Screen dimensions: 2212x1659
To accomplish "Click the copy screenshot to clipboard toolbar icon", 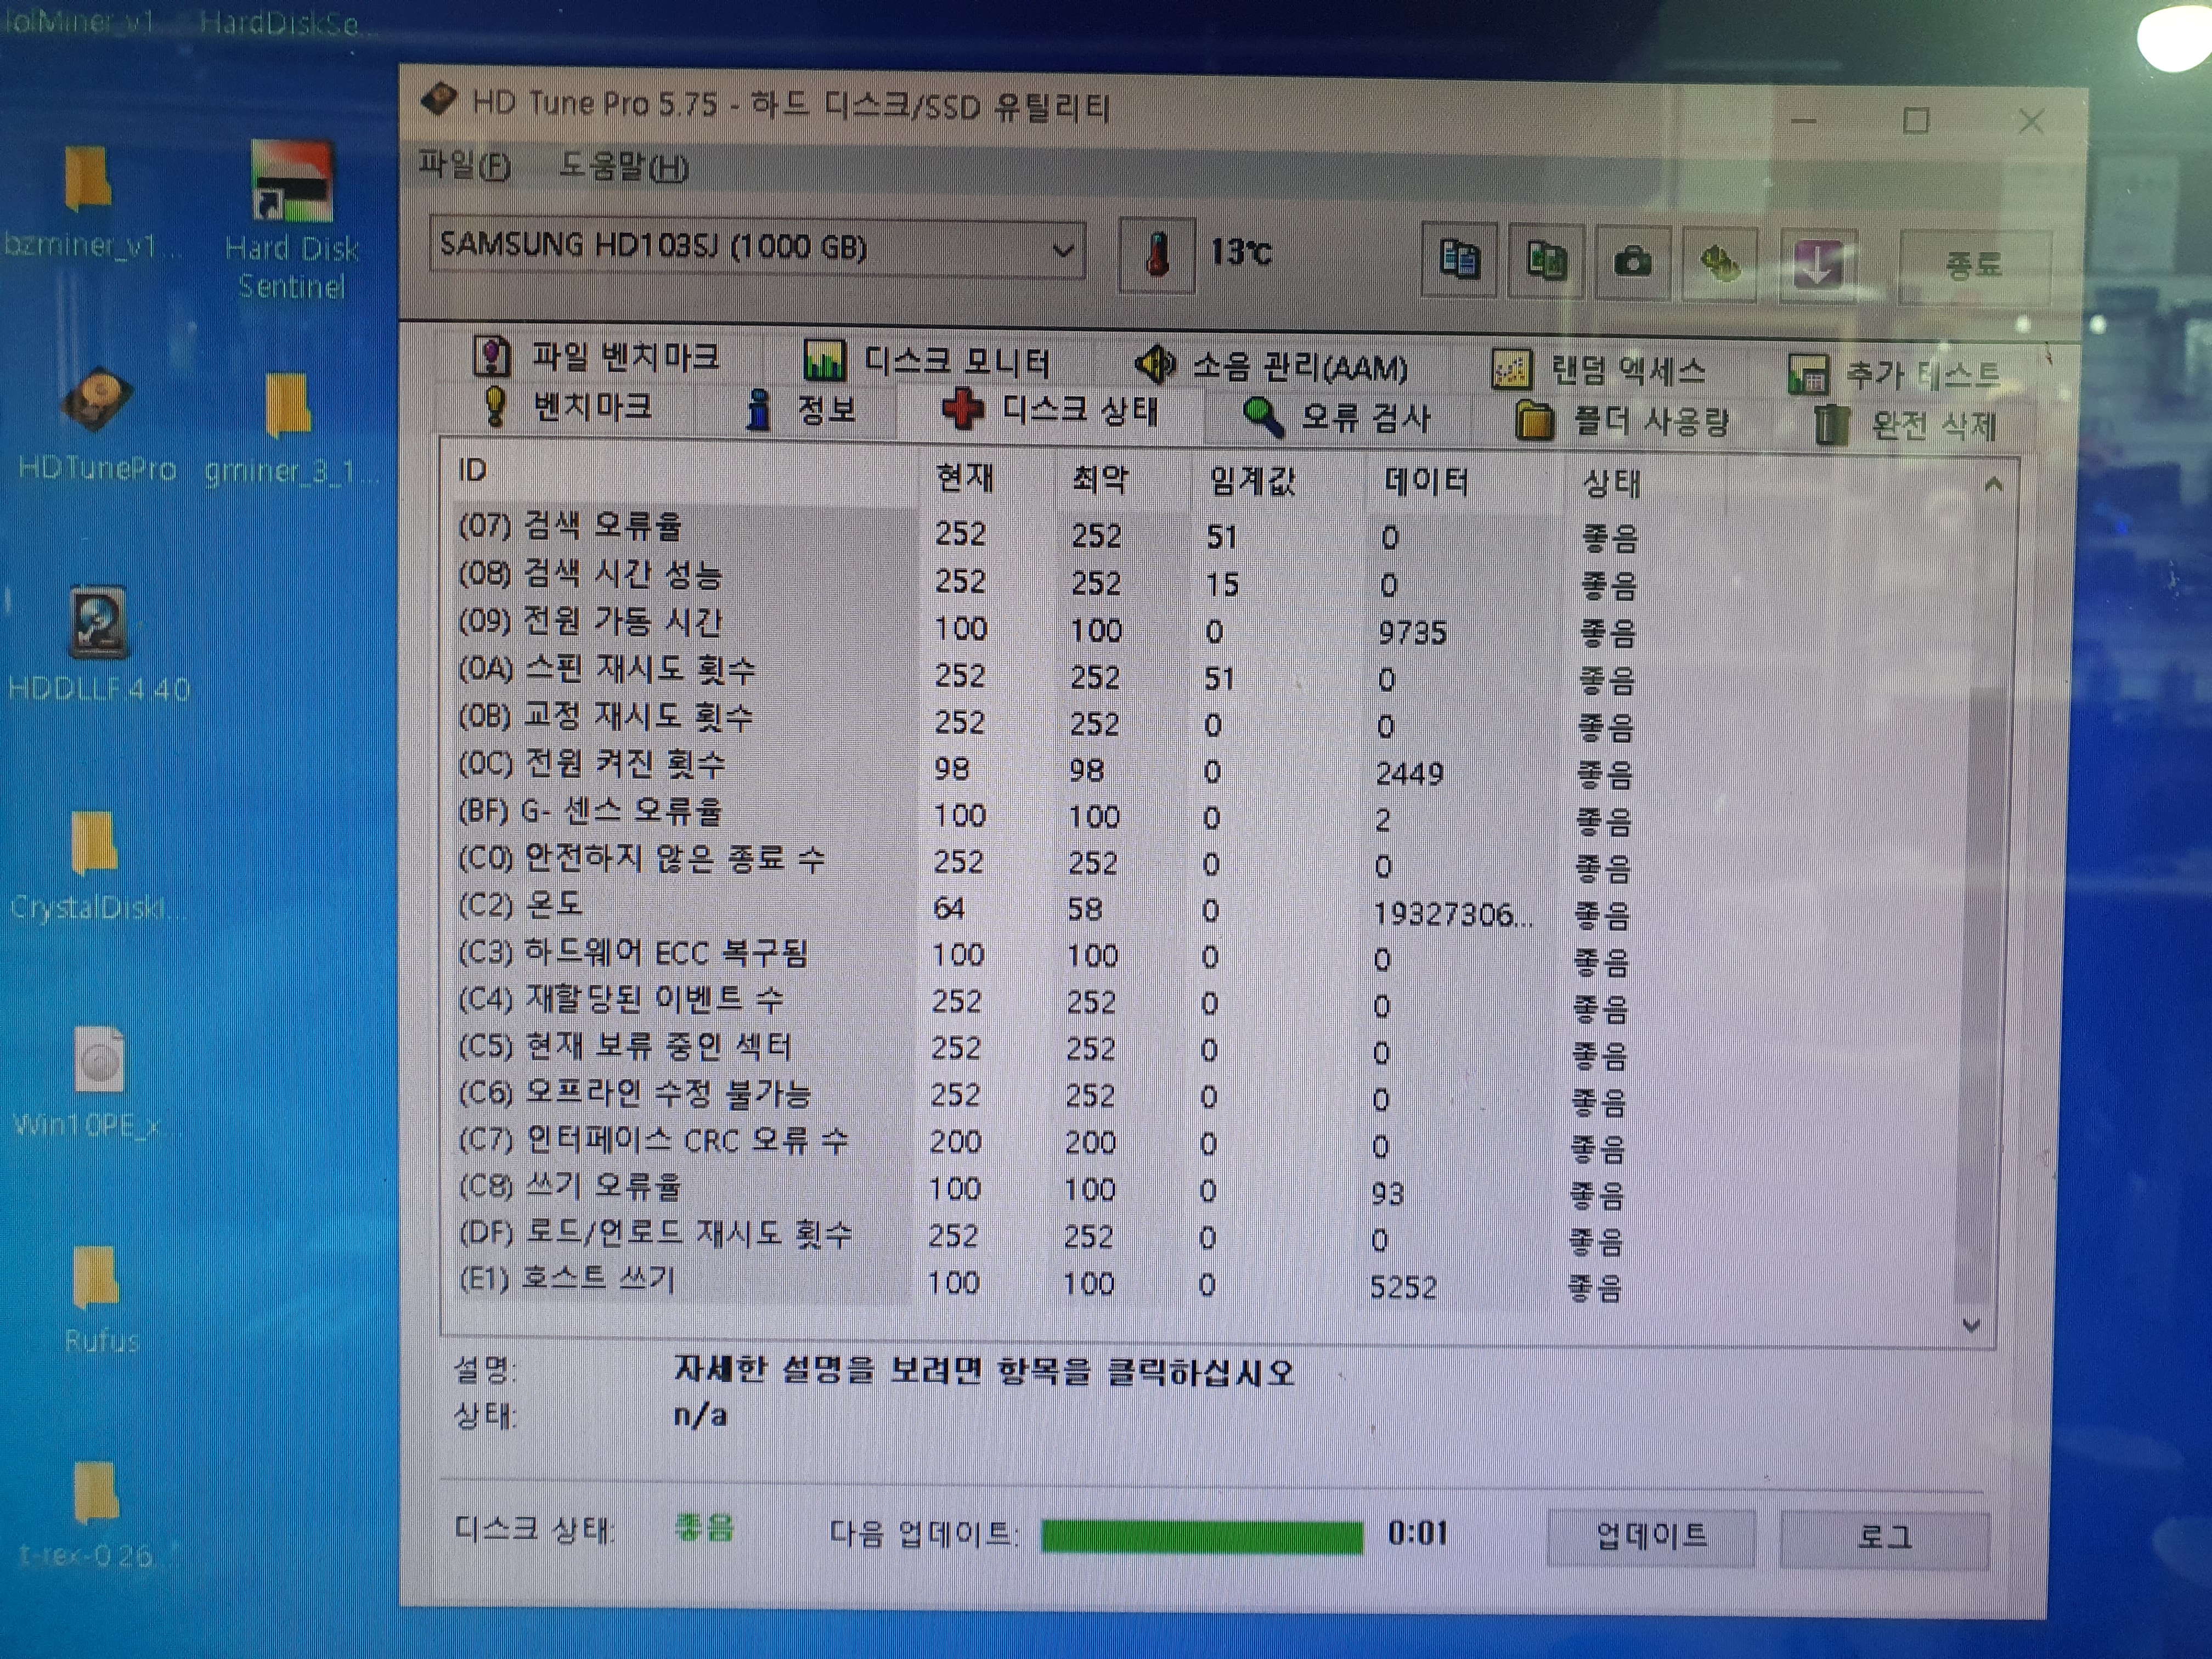I will tap(1546, 261).
